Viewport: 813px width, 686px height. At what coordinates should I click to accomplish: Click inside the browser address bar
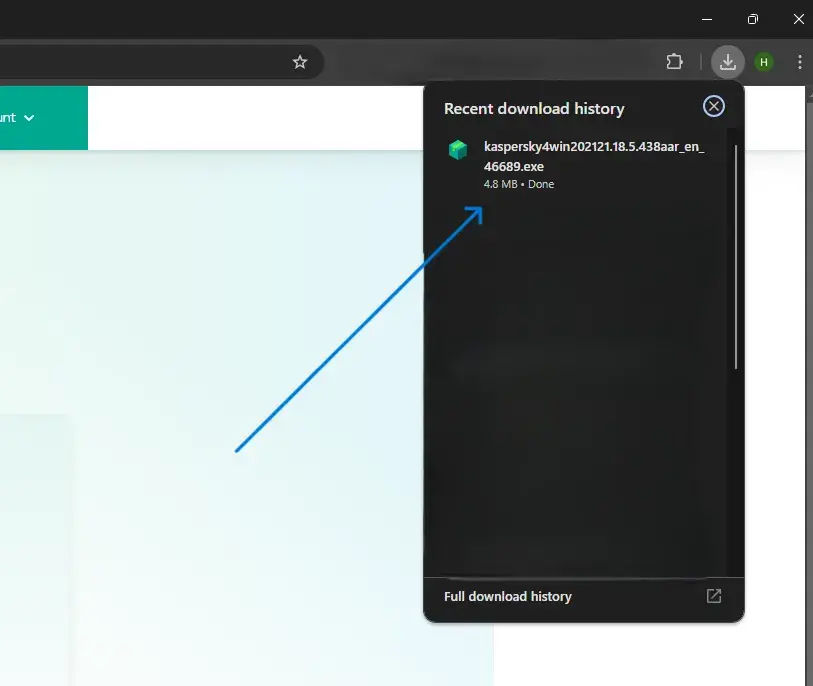pyautogui.click(x=150, y=61)
